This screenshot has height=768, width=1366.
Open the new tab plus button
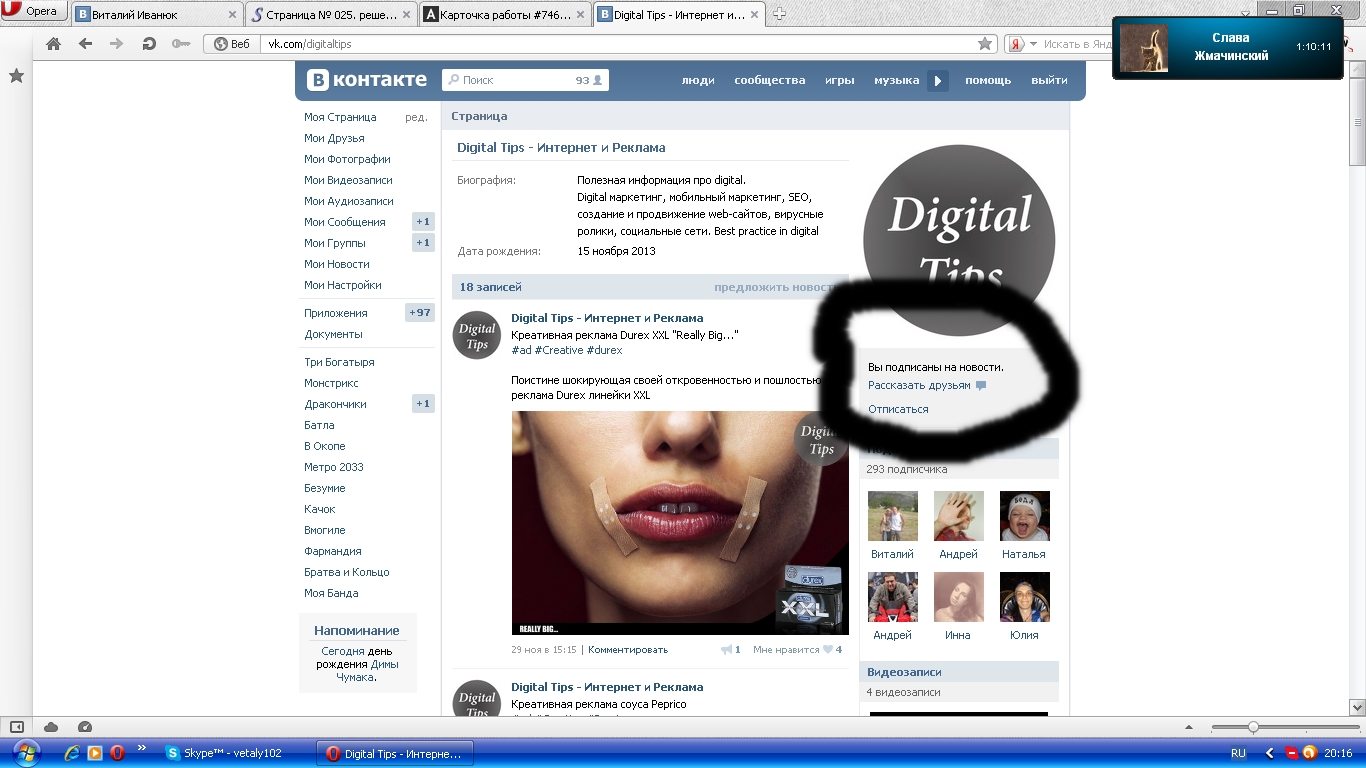coord(780,14)
